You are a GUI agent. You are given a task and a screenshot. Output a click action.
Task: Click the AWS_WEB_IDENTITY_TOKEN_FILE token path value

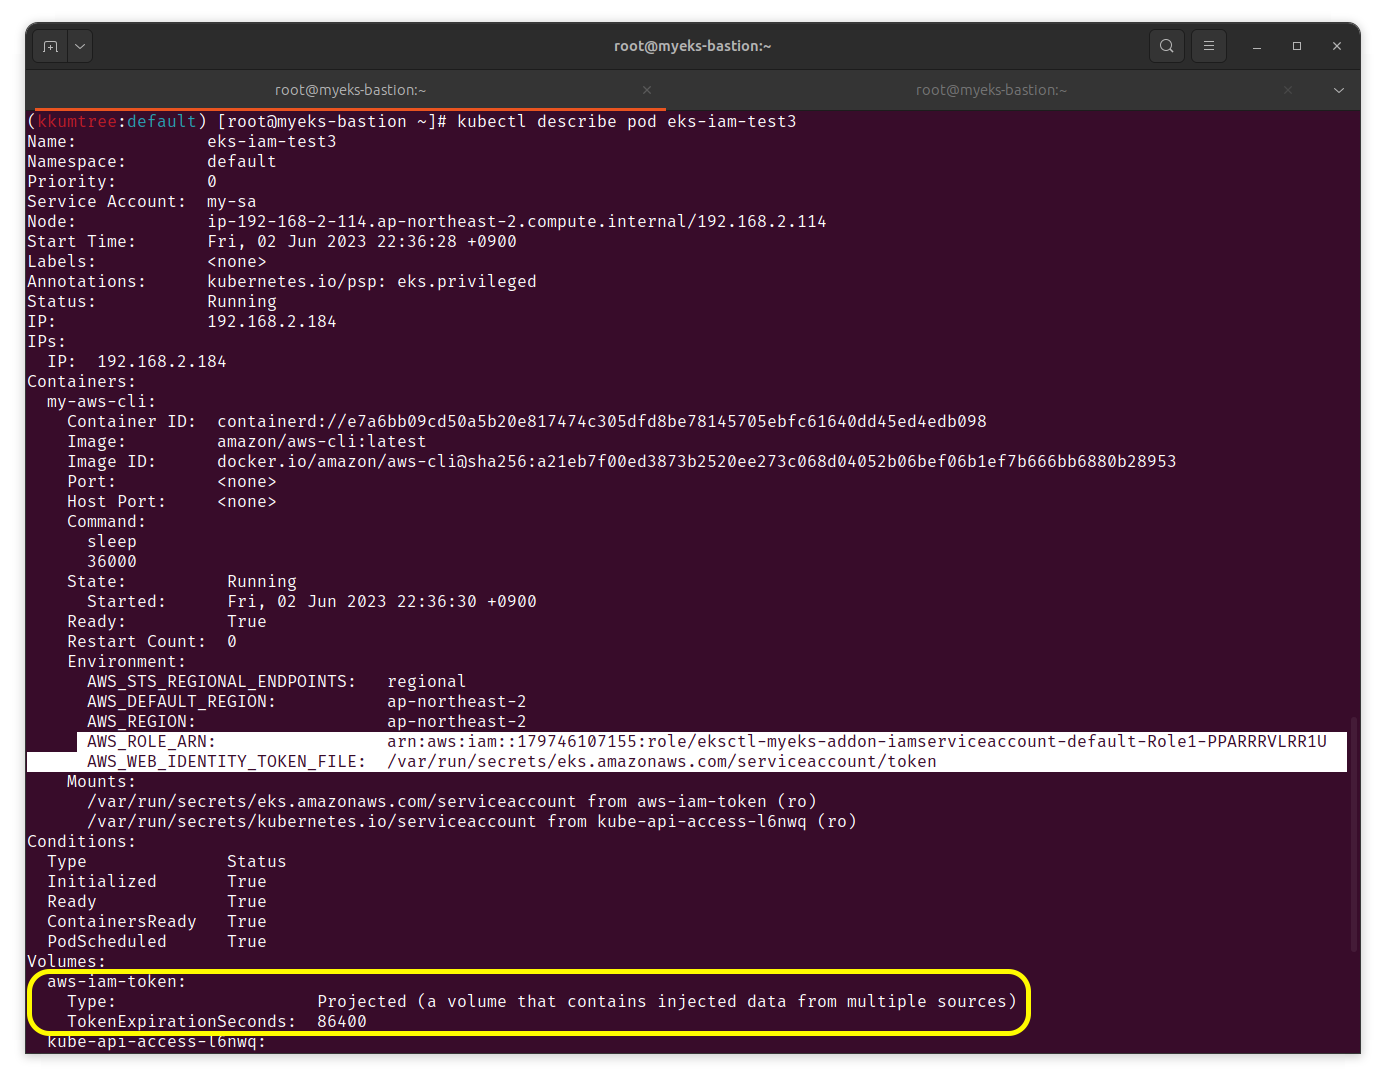(x=662, y=761)
